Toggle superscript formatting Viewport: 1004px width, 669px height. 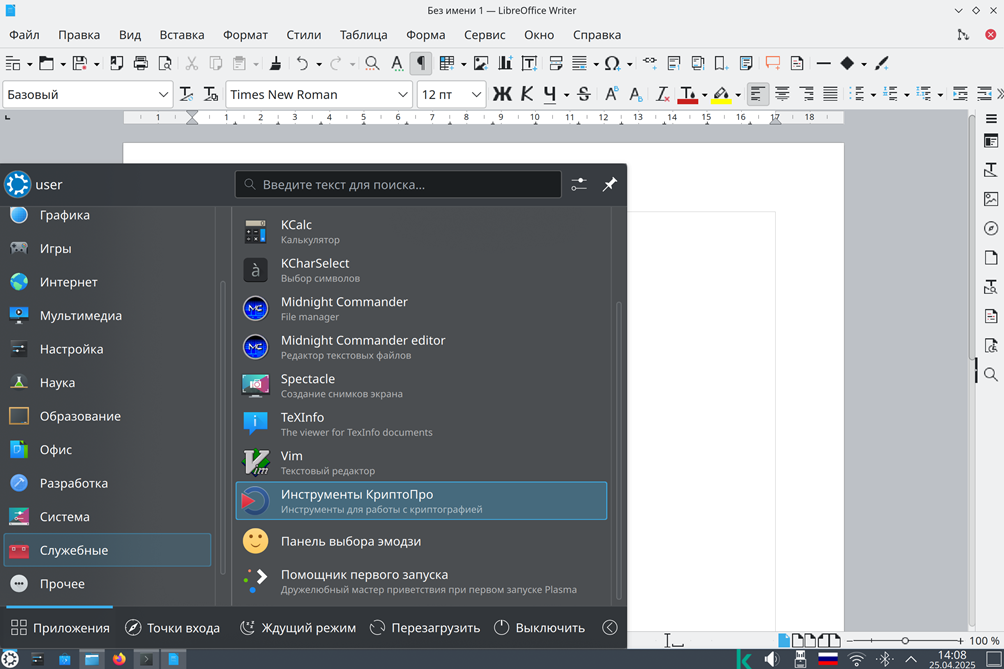[611, 95]
